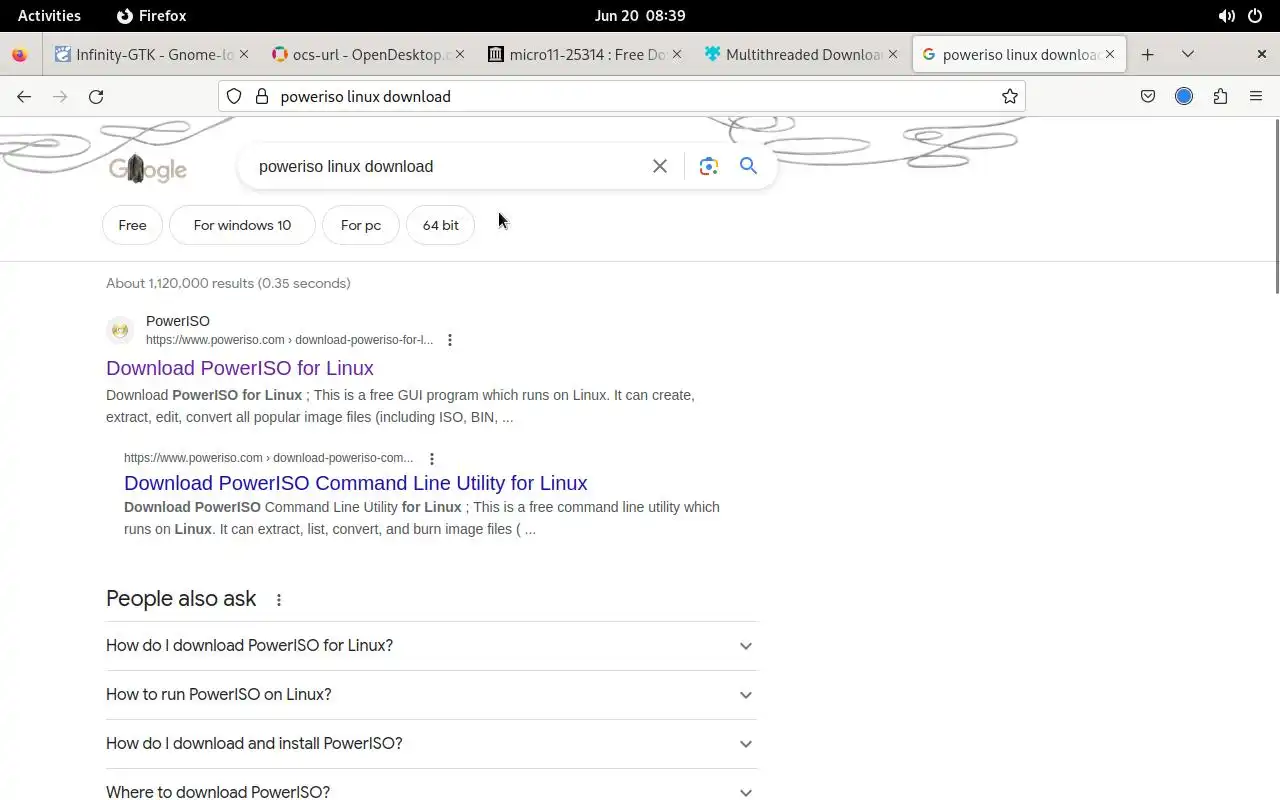This screenshot has width=1280, height=800.
Task: Close the Multithreaded Download tab
Action: pos(893,54)
